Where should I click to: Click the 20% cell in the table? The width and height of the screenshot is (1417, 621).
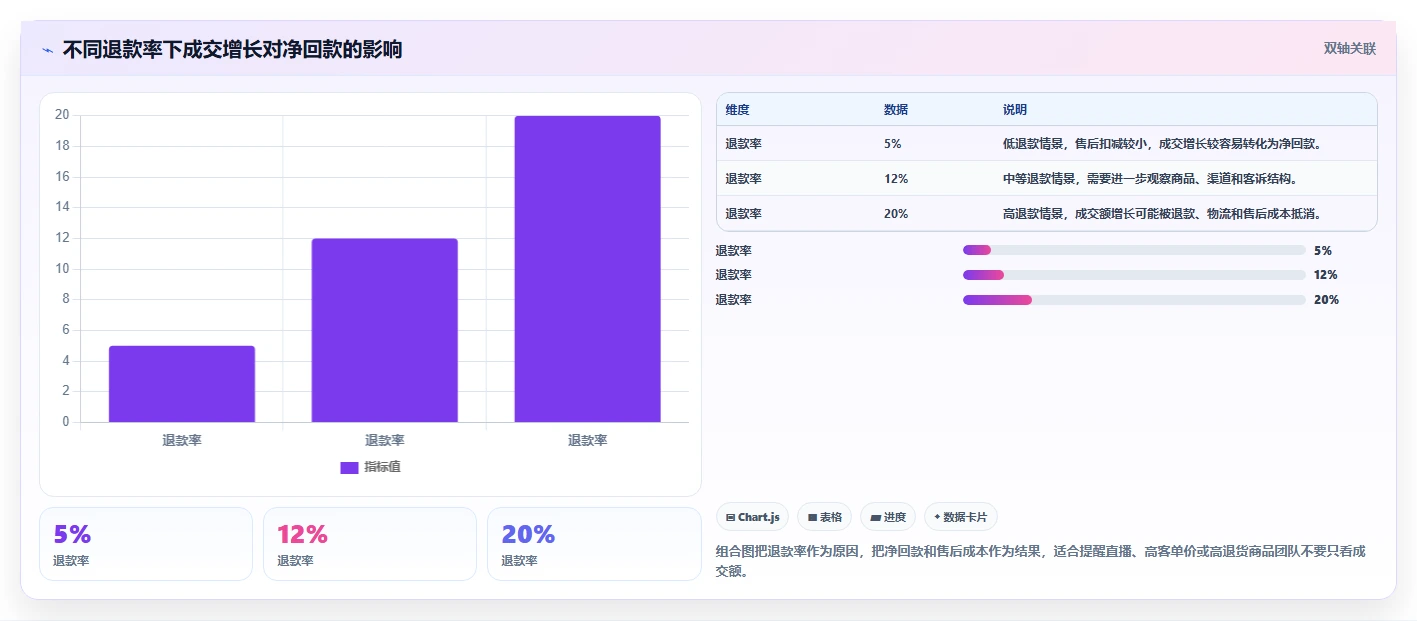coord(896,214)
